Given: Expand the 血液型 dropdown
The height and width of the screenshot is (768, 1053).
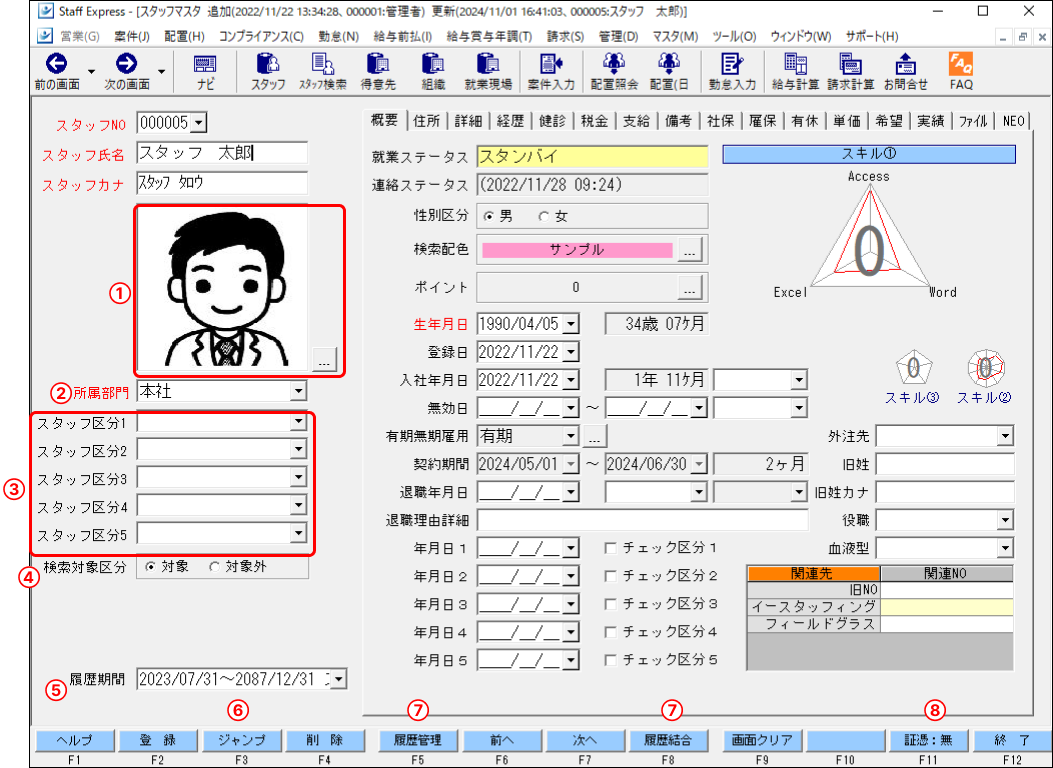Looking at the screenshot, I should [1005, 548].
